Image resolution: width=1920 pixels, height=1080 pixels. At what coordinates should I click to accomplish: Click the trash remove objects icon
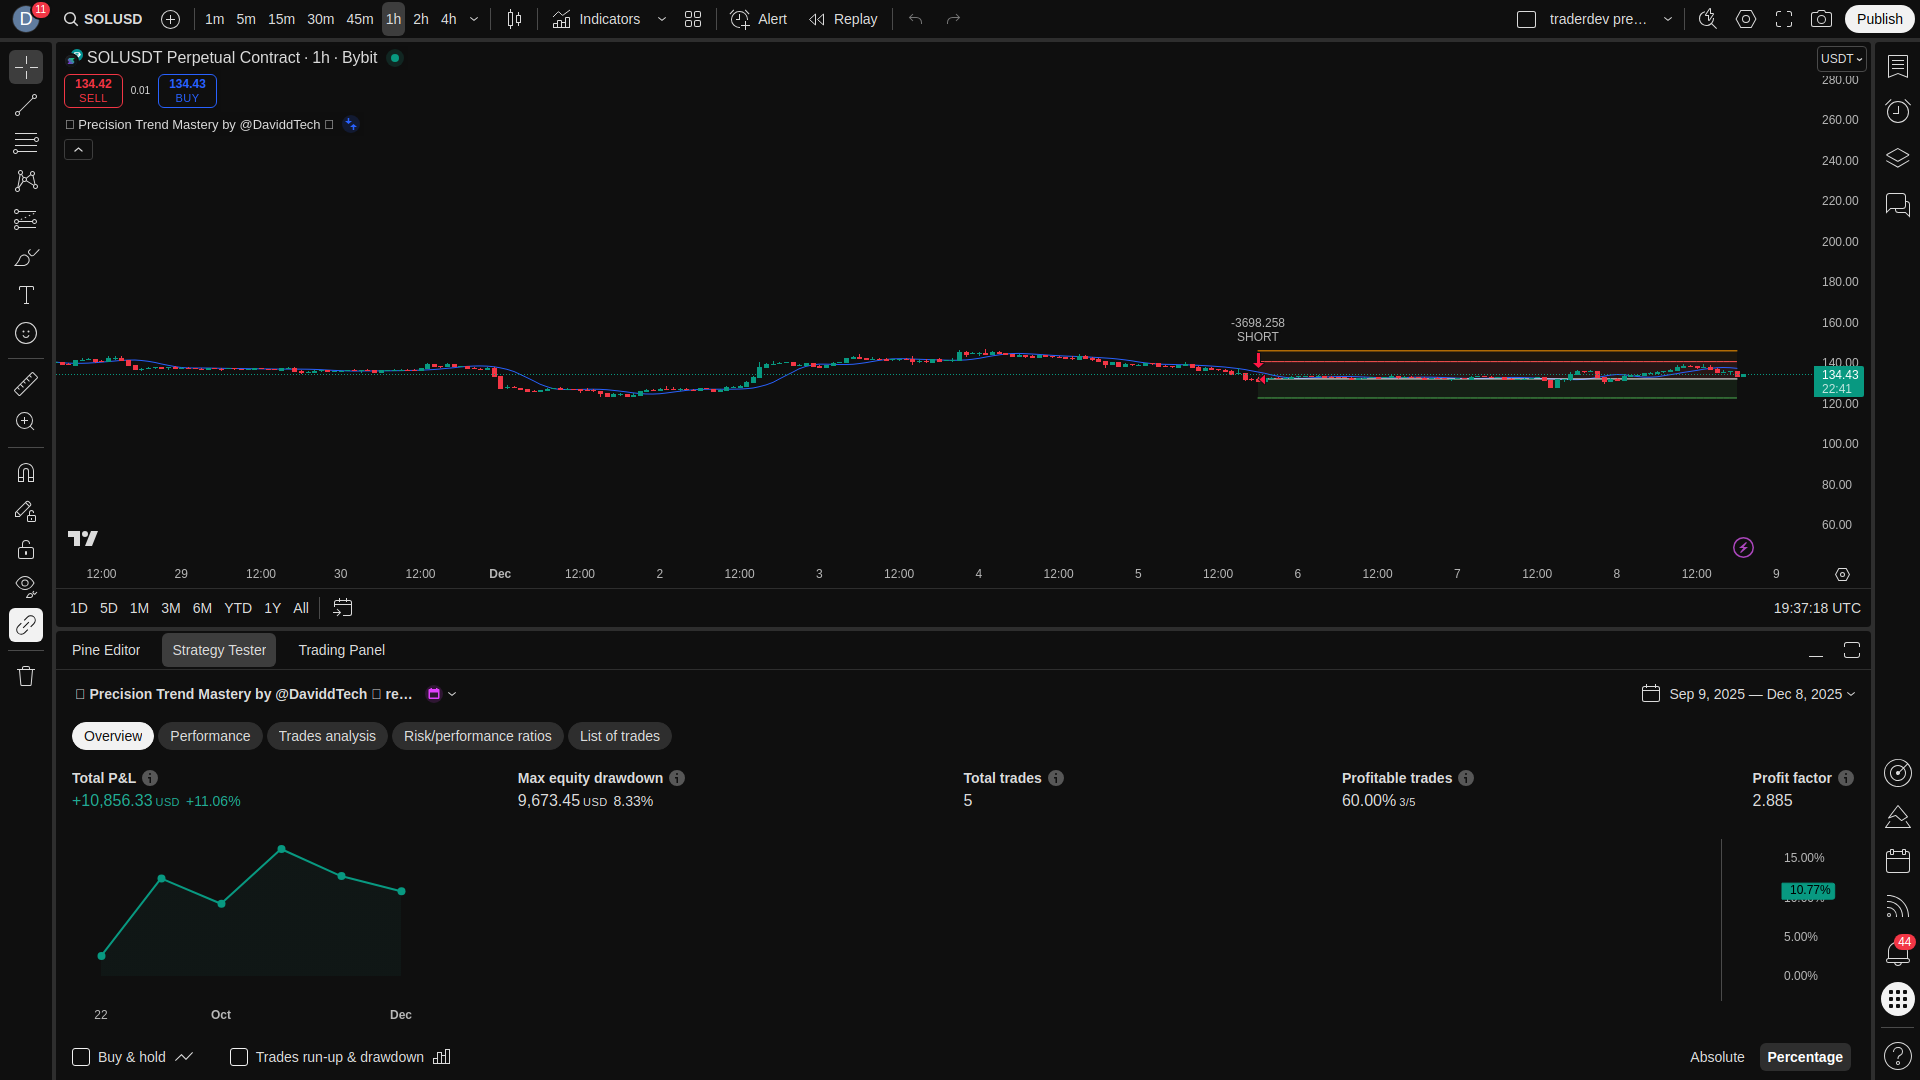coord(26,676)
